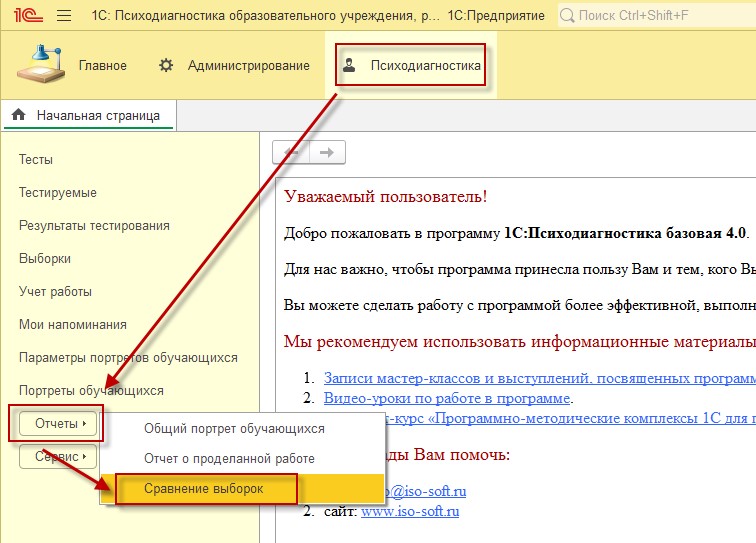The width and height of the screenshot is (756, 543).
Task: Click the search magnifier icon
Action: click(567, 15)
